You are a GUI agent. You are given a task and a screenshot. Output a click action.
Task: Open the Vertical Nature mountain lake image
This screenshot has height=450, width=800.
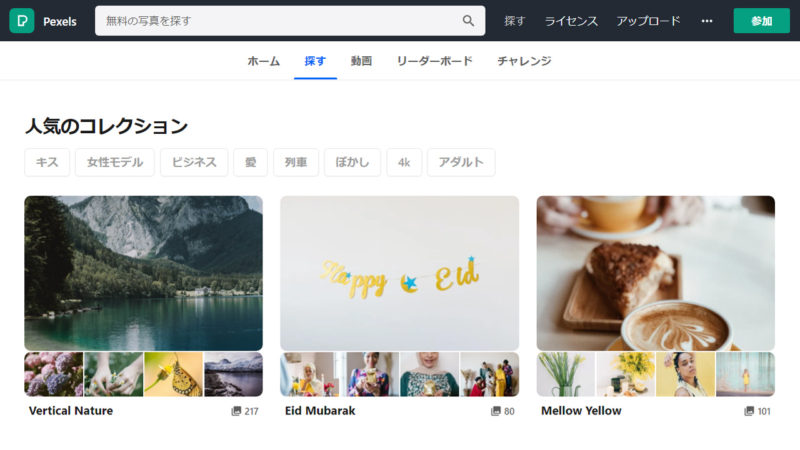[x=143, y=272]
